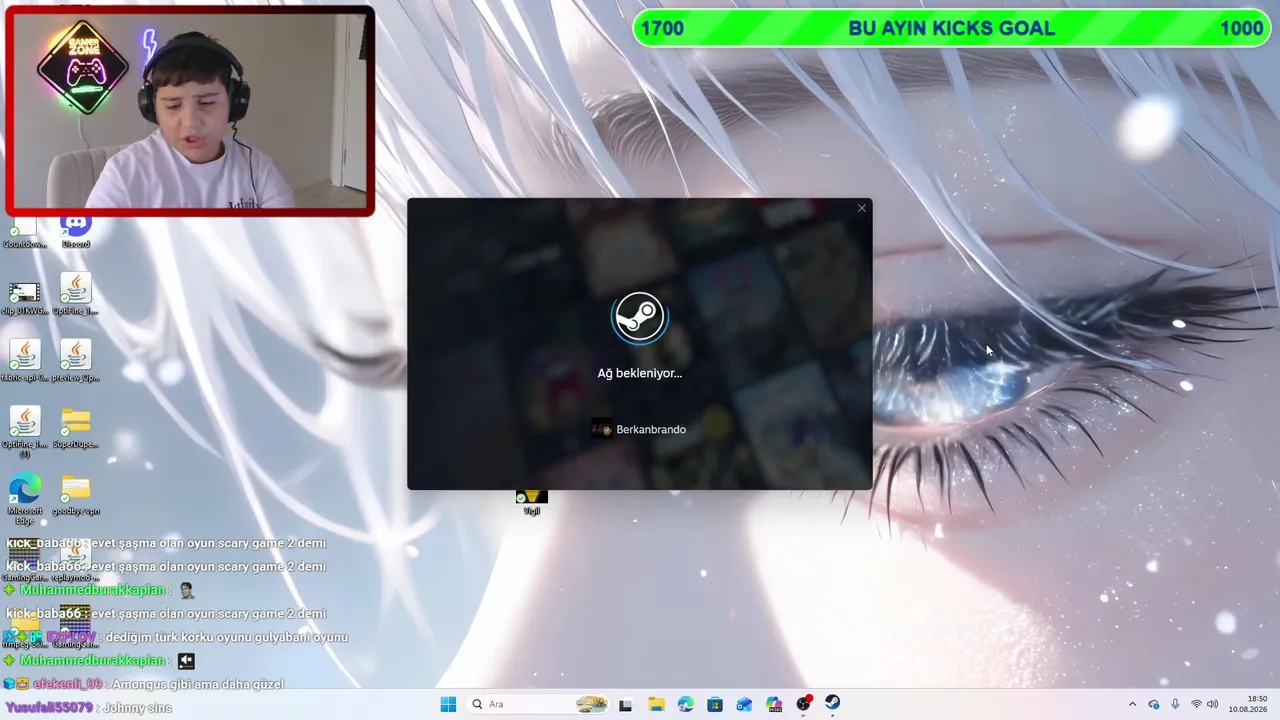Expand the hidden system tray icons chevron

coord(1132,704)
